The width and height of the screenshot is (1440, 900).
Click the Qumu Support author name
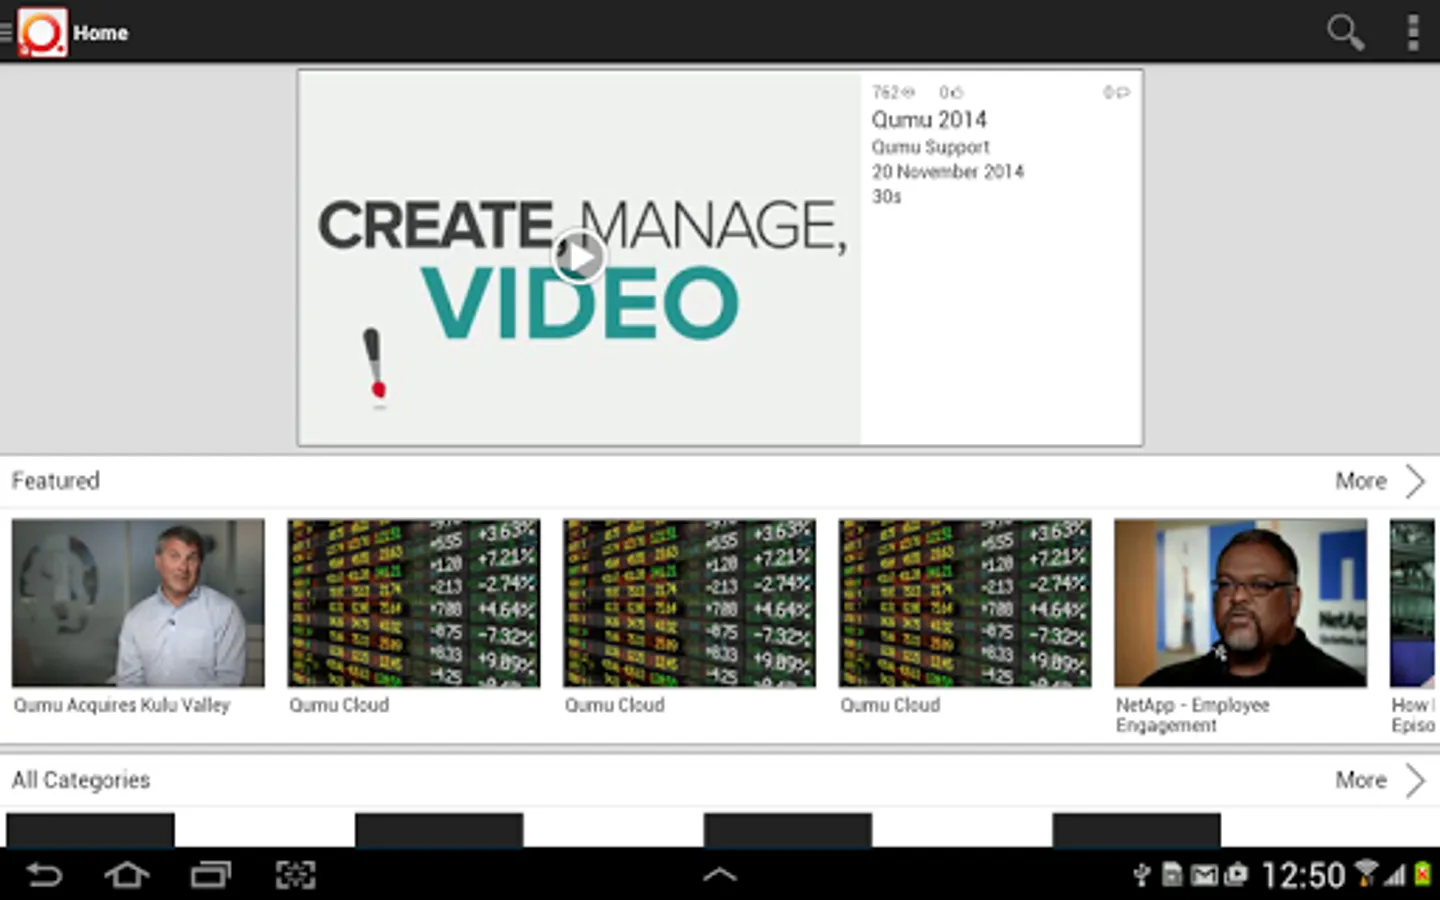[x=930, y=147]
